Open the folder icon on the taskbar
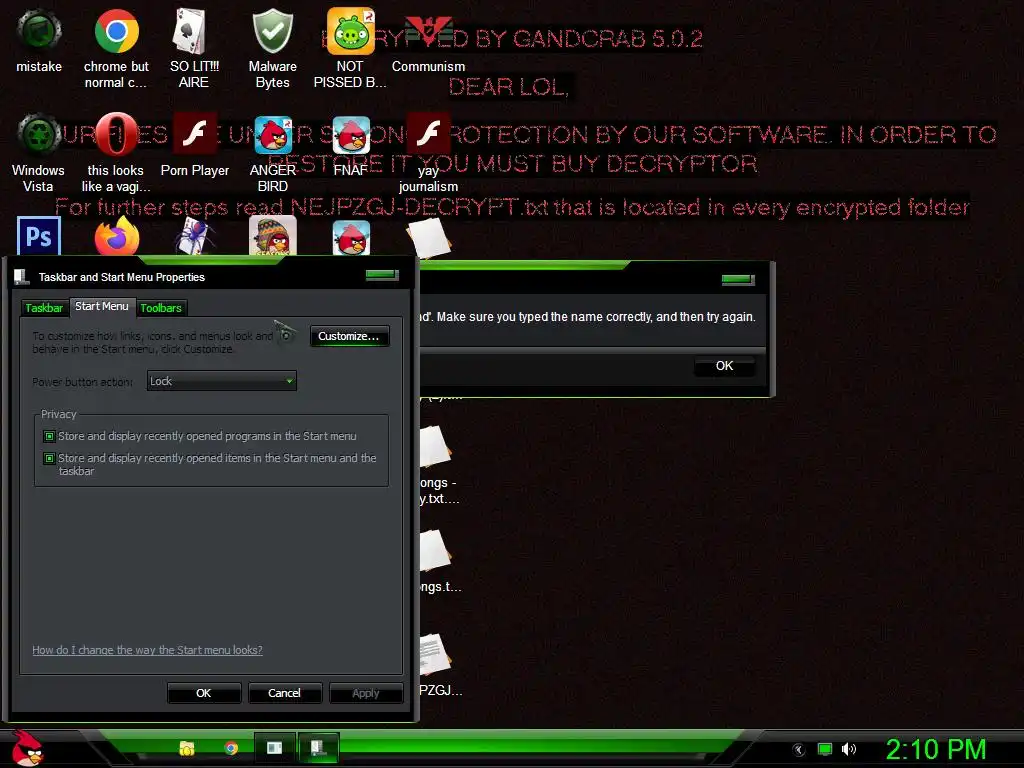 pyautogui.click(x=187, y=748)
